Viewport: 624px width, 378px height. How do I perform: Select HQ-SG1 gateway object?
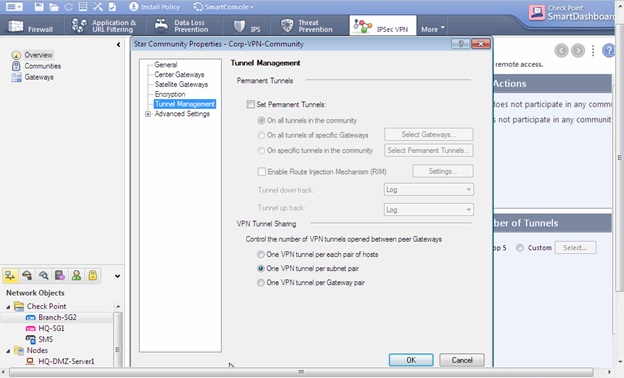coord(45,328)
